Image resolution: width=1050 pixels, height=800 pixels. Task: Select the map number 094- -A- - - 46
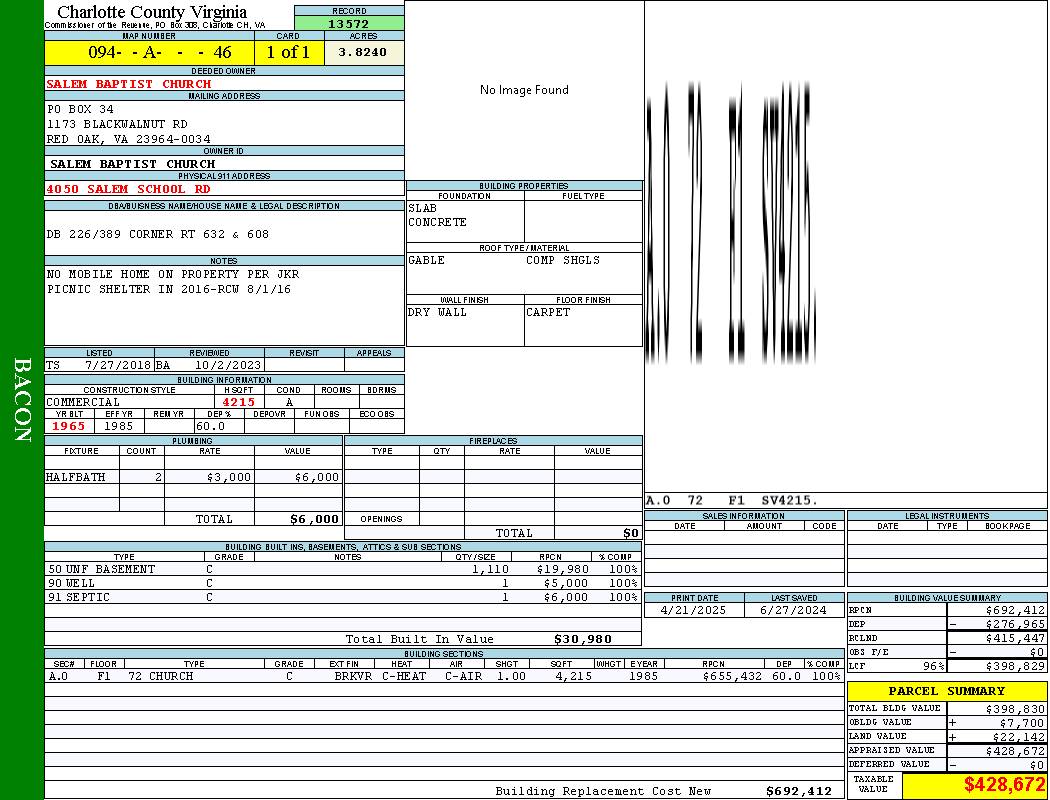160,52
